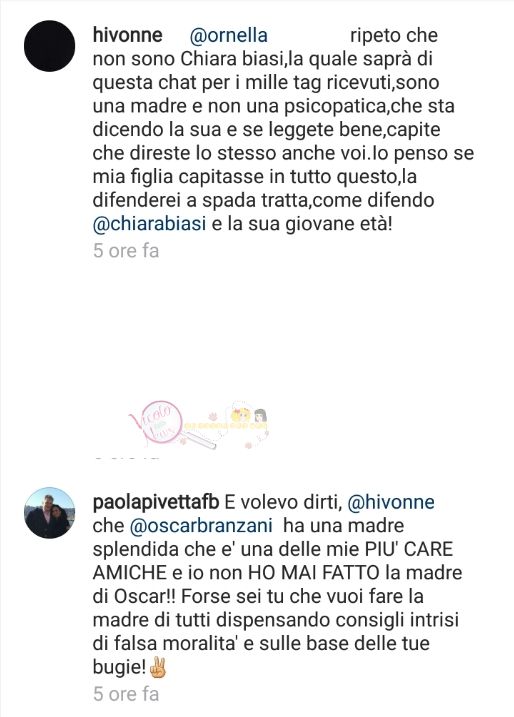Select paolapivettafb's comment text body
Viewport: 514px width, 717px height.
[x=278, y=584]
